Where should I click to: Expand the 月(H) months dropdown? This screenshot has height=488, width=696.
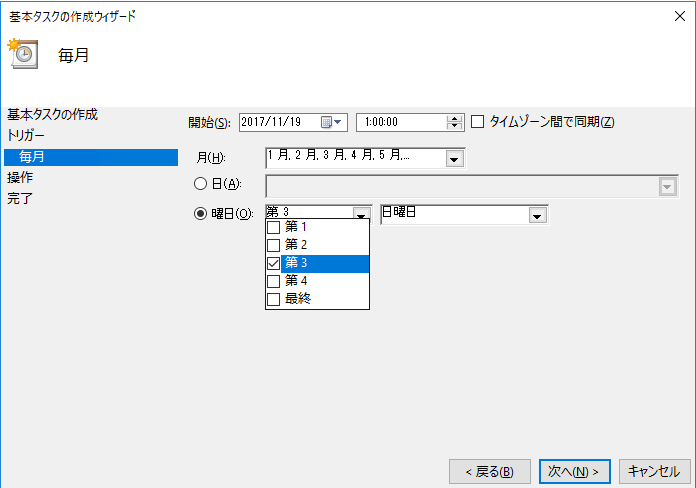coord(454,159)
